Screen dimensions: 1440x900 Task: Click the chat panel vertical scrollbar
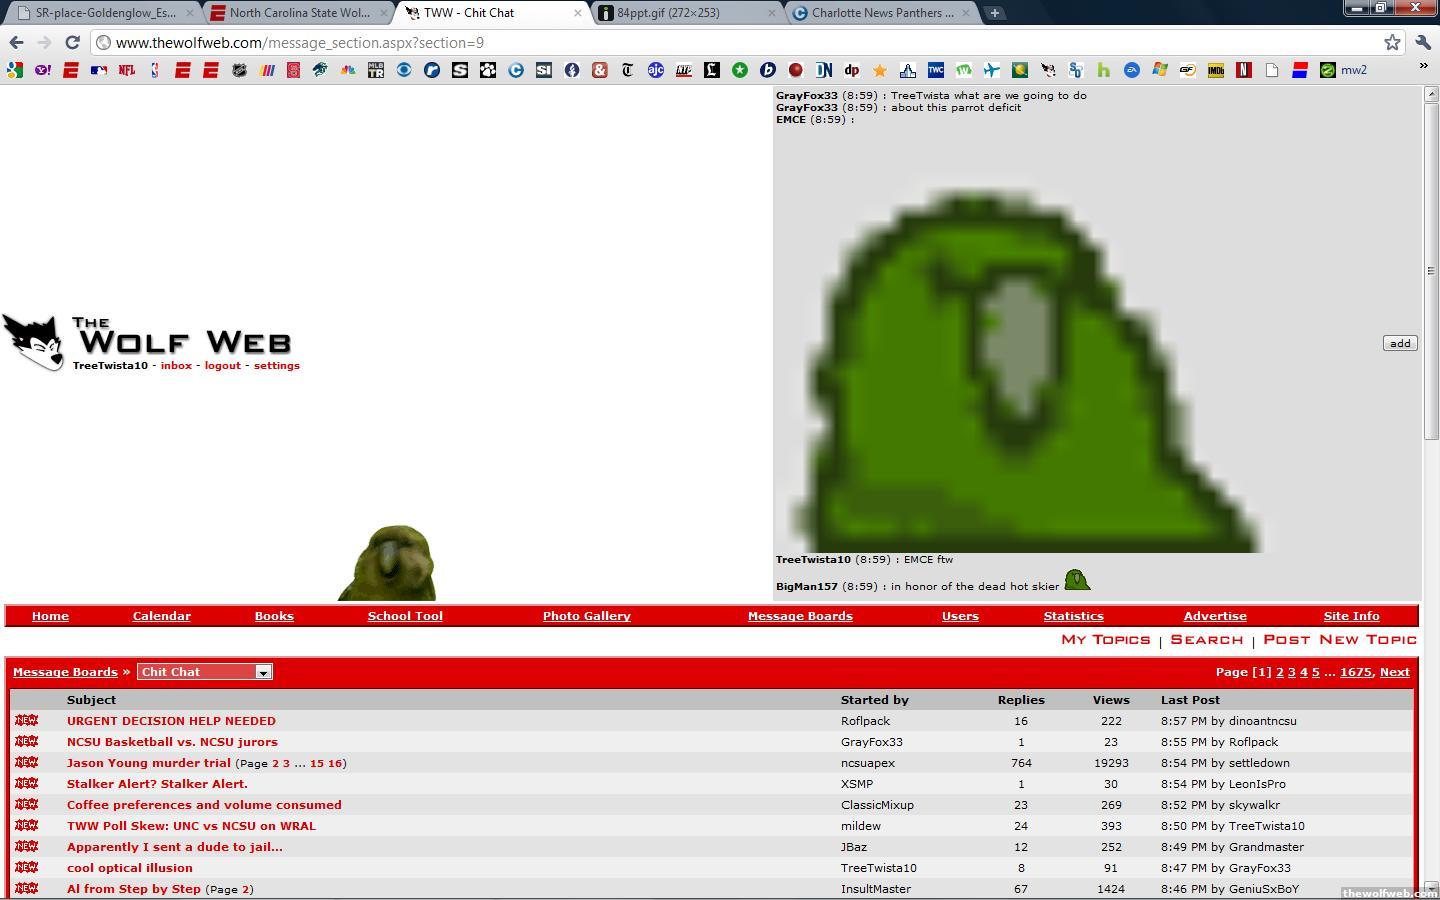[1430, 270]
